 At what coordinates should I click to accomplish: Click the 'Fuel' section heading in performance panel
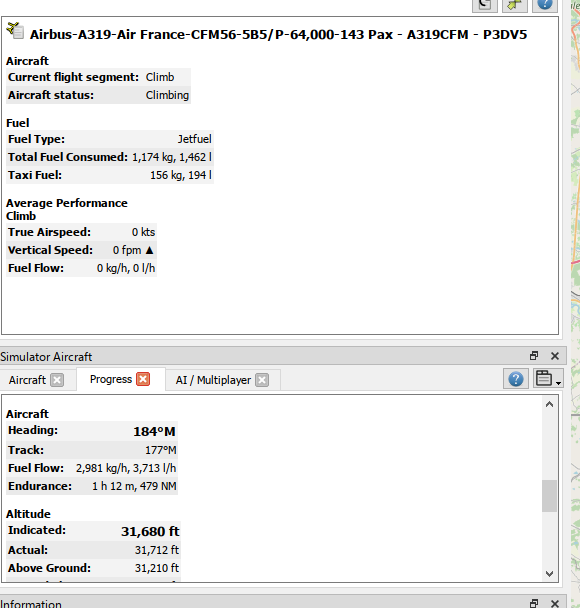17,123
